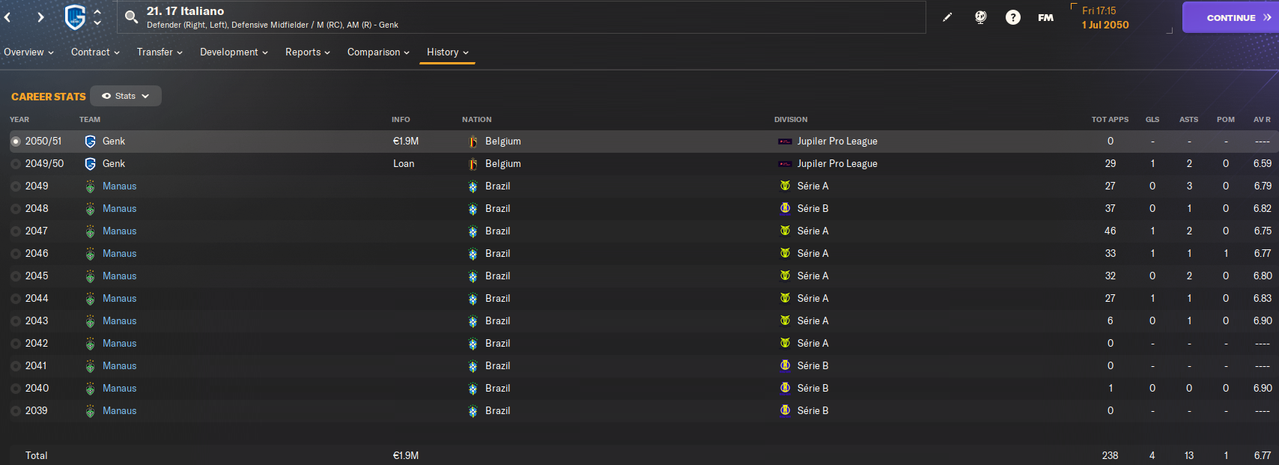
Task: Open the Stats view dropdown
Action: pyautogui.click(x=126, y=96)
